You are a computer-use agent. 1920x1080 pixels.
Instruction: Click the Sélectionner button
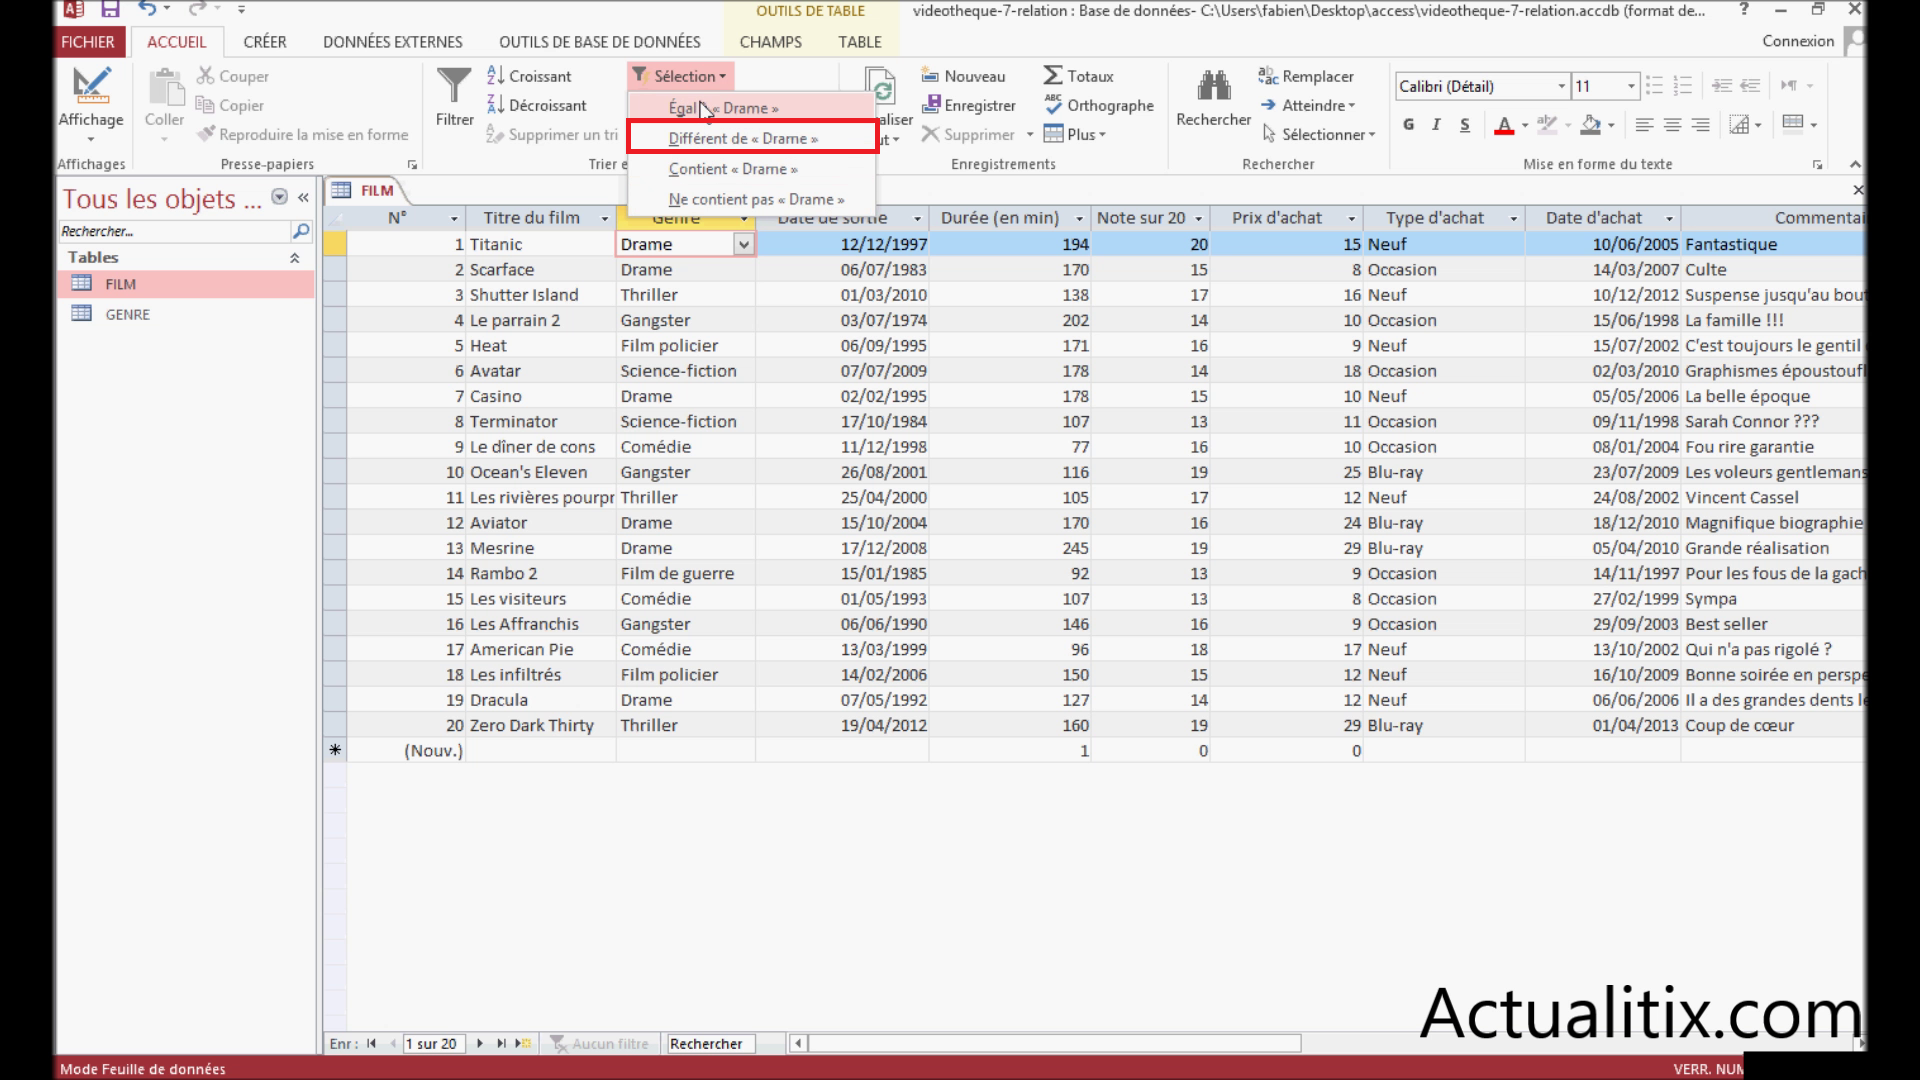[1319, 134]
